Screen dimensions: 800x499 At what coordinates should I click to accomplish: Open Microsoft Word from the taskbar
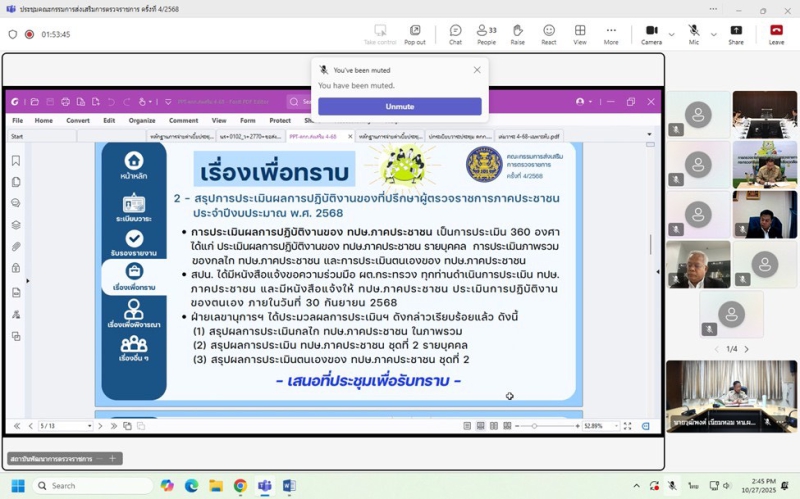click(x=289, y=486)
